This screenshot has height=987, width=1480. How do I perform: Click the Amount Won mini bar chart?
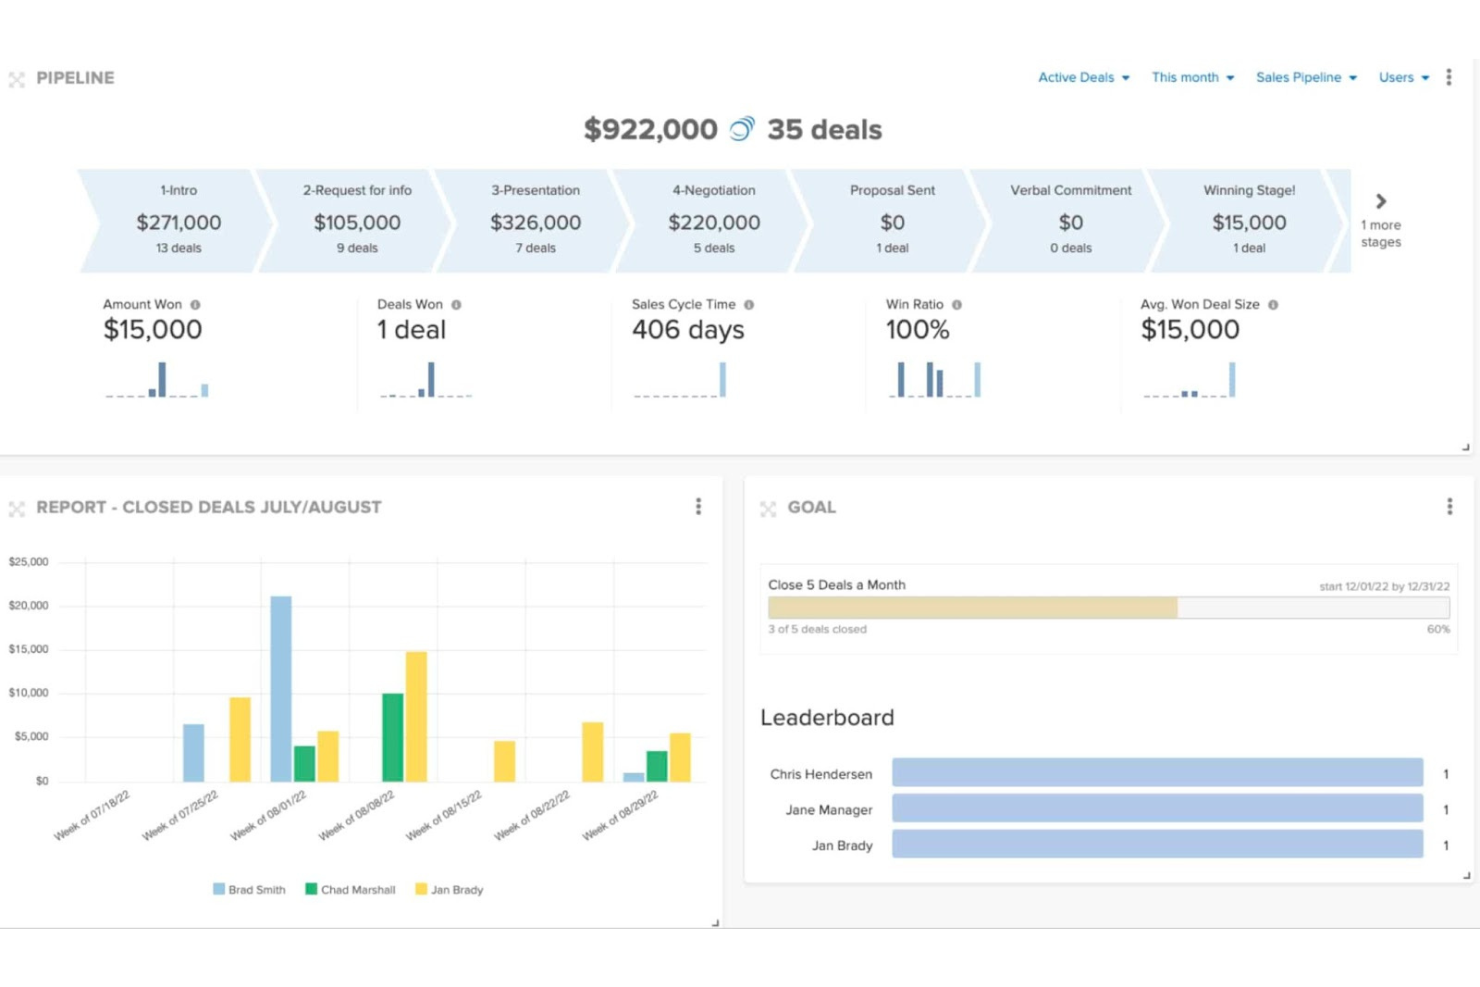click(157, 380)
